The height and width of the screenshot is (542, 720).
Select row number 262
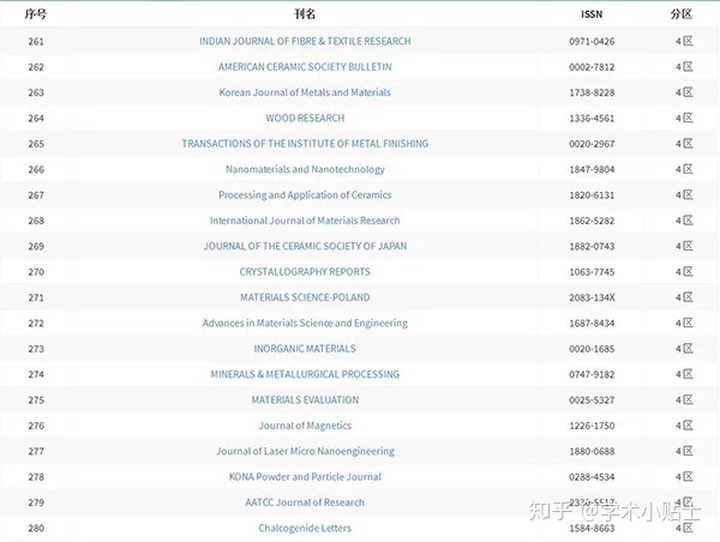click(36, 67)
